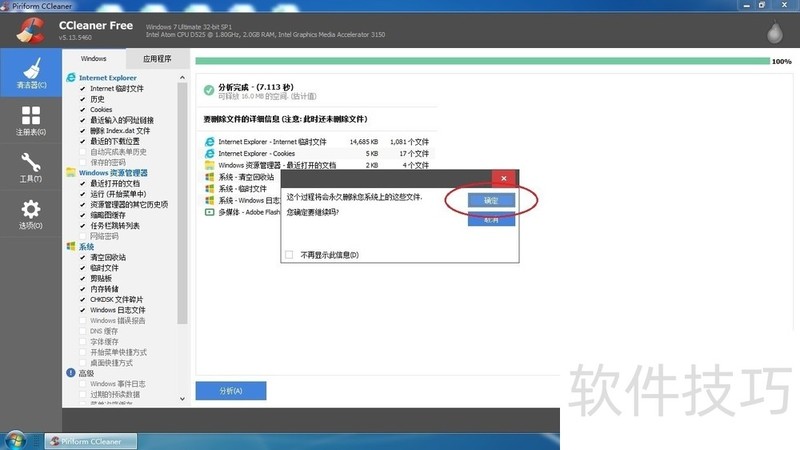This screenshot has height=450, width=800.
Task: Click '14,685 KB' size value
Action: click(x=364, y=142)
